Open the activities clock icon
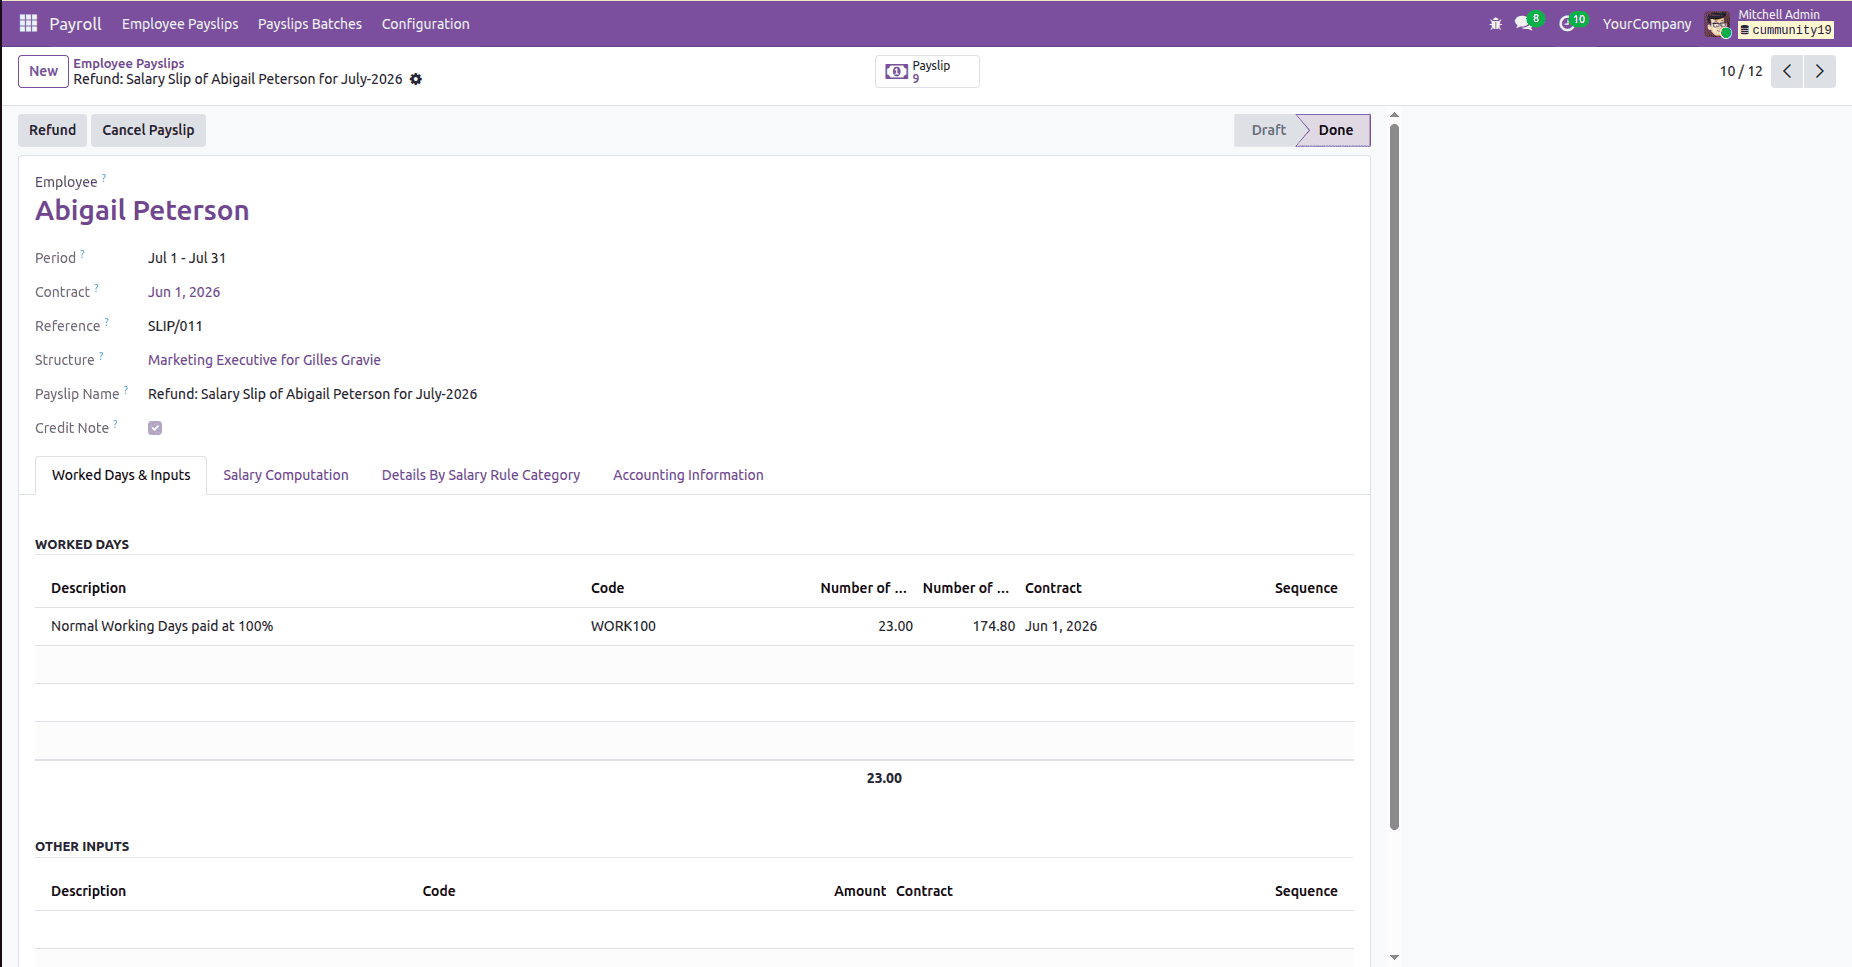The height and width of the screenshot is (967, 1852). point(1567,23)
